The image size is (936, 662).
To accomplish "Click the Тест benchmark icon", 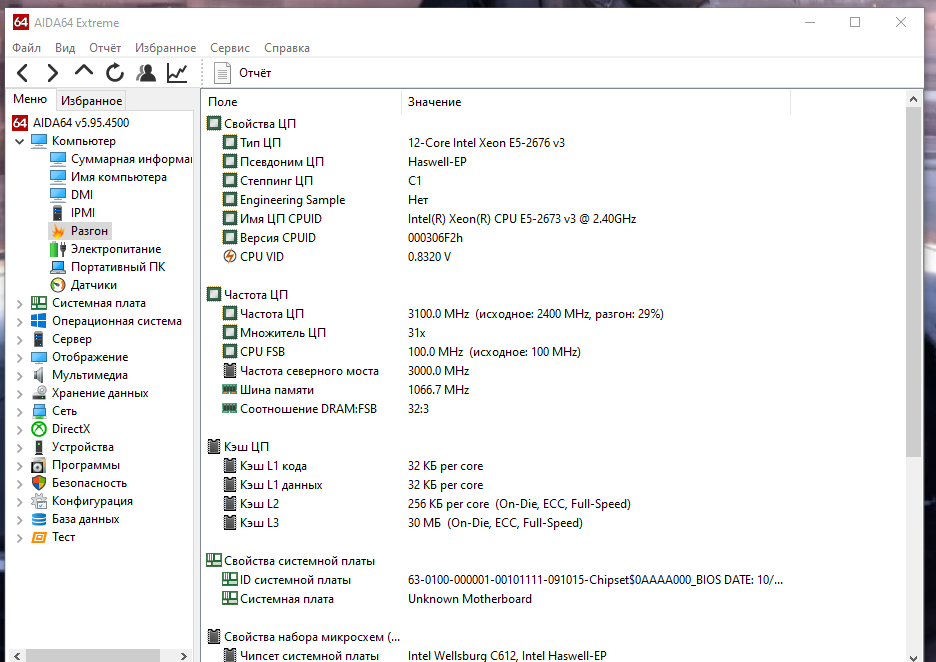I will 39,537.
